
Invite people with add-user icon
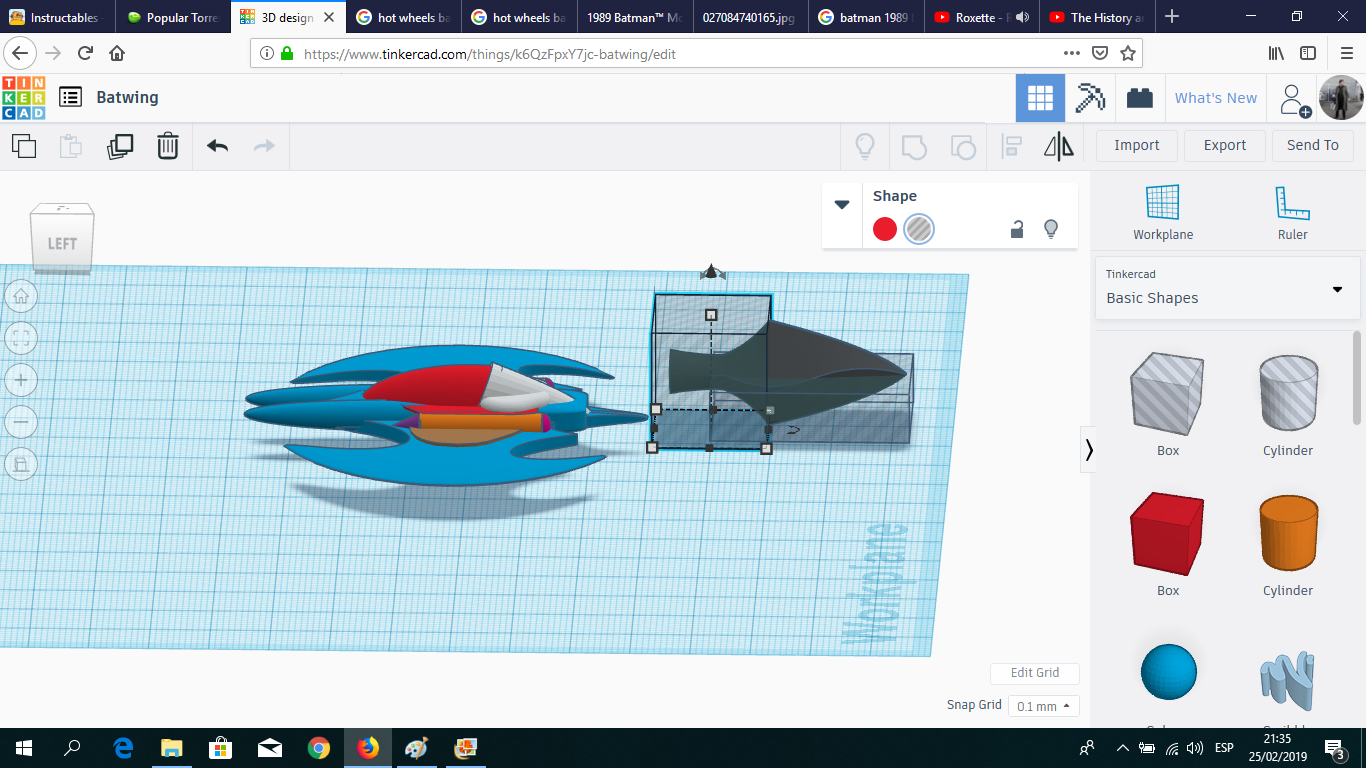[x=1294, y=99]
